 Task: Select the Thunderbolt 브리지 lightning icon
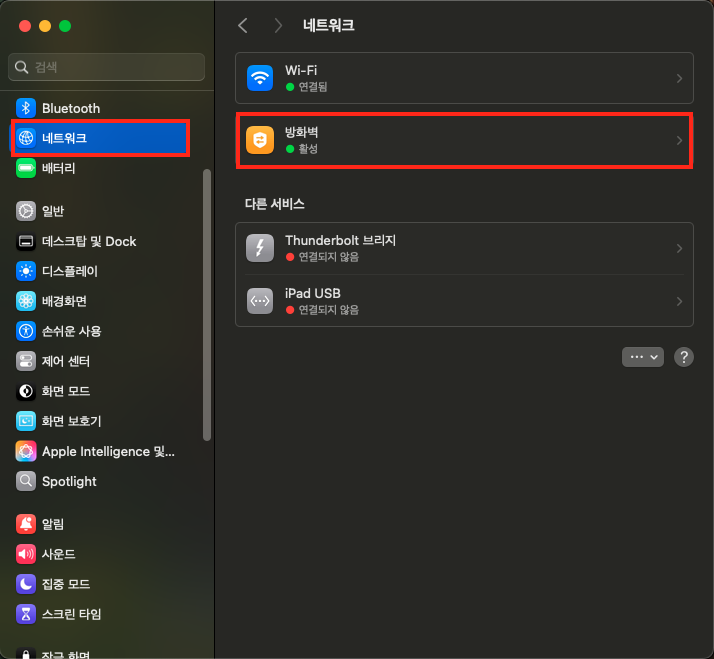pos(260,248)
